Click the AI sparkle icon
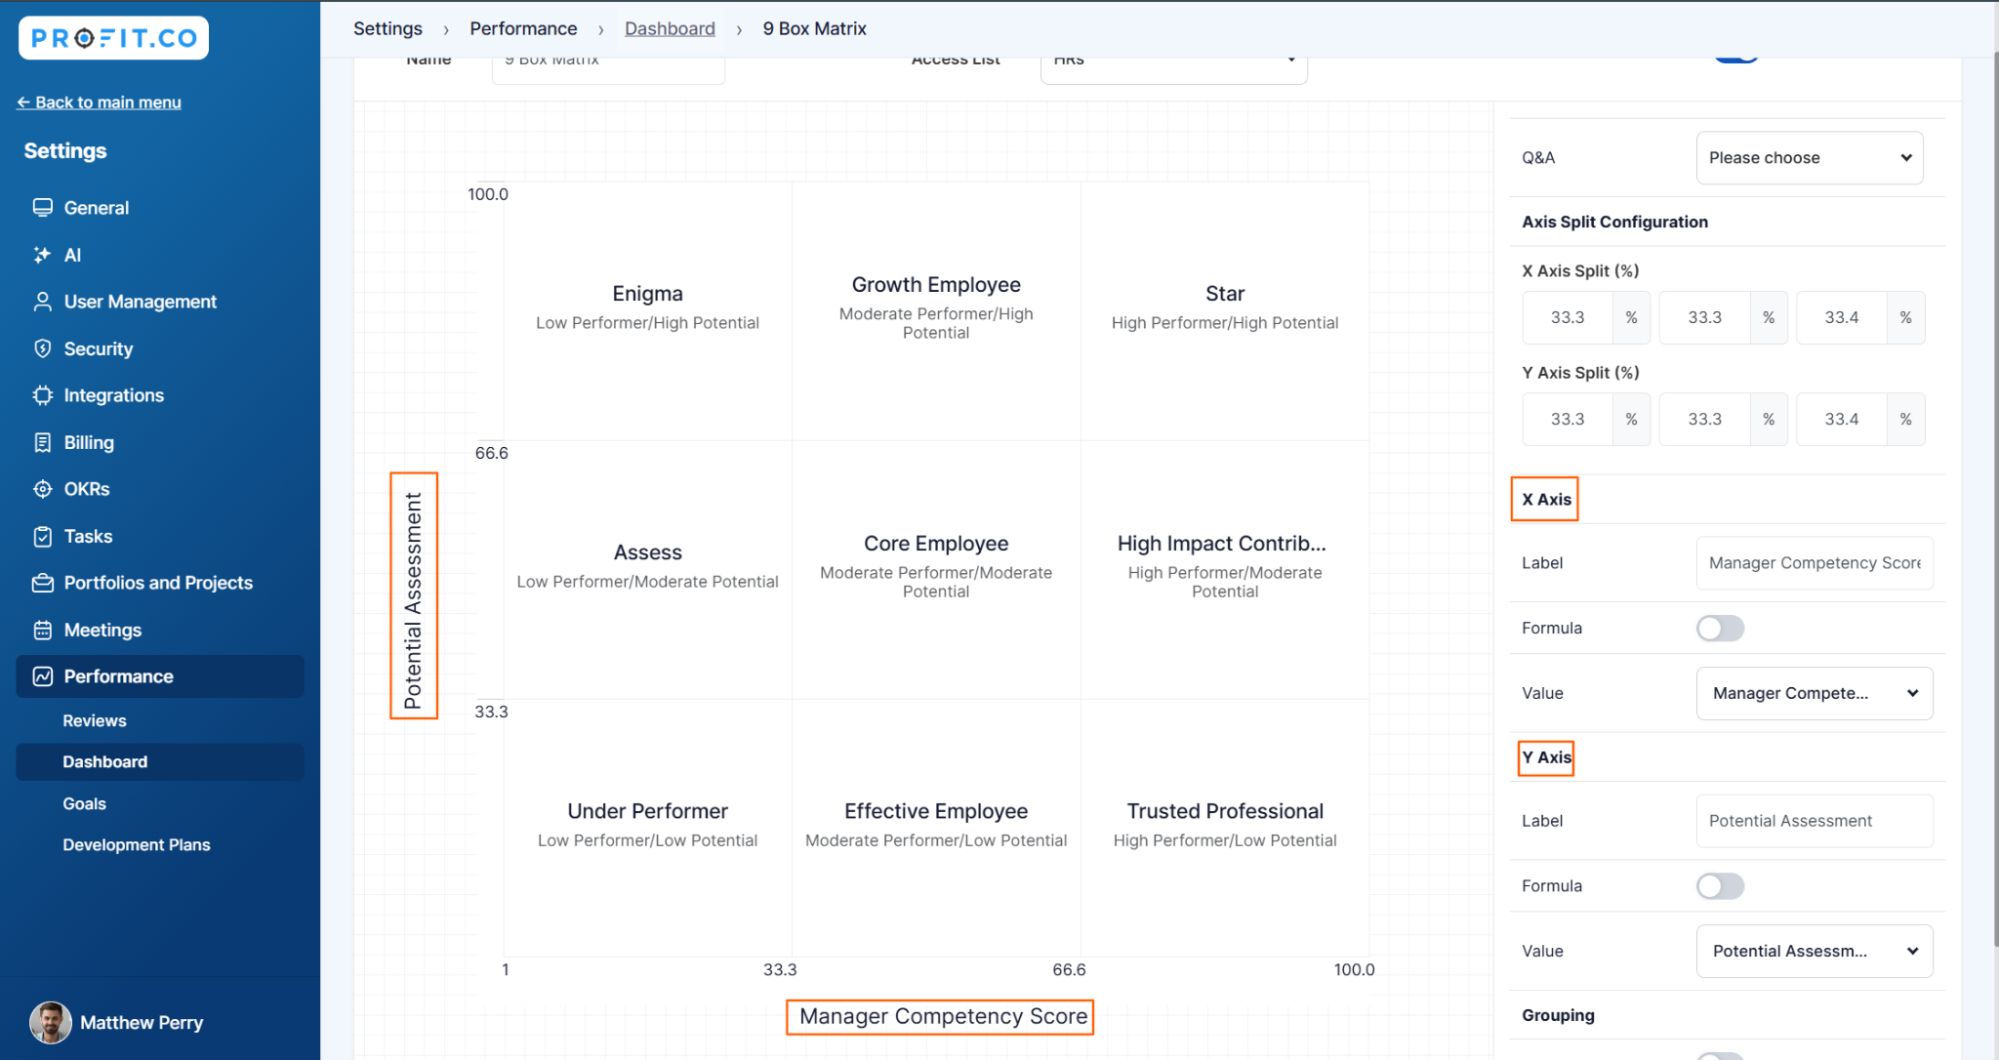 pyautogui.click(x=42, y=255)
